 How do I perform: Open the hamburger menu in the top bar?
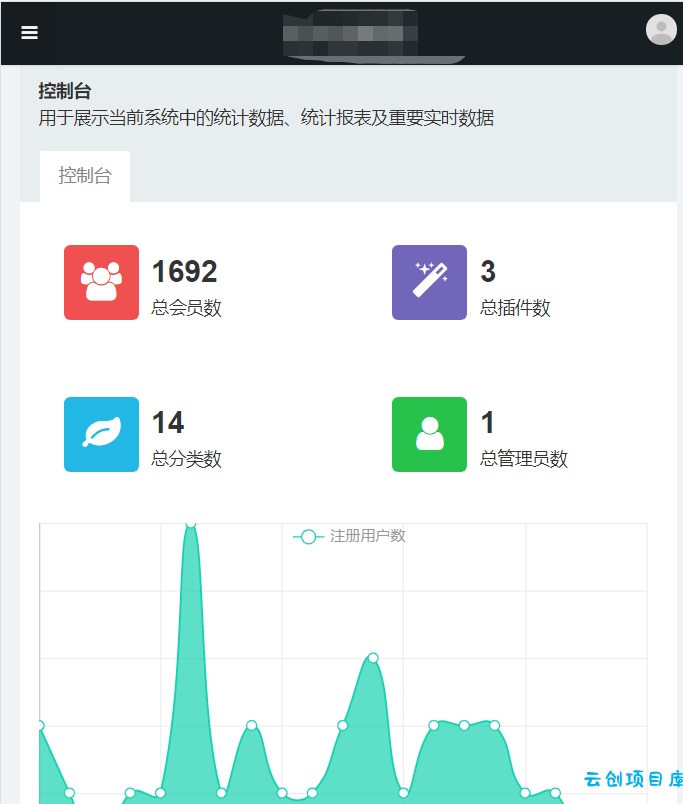(29, 32)
